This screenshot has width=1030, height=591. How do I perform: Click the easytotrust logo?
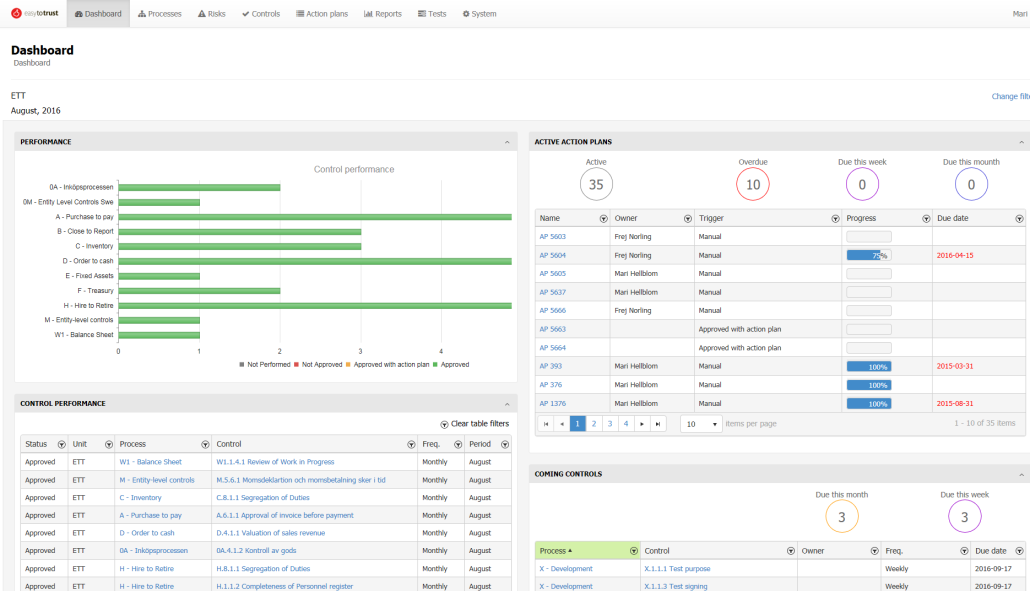pyautogui.click(x=35, y=14)
